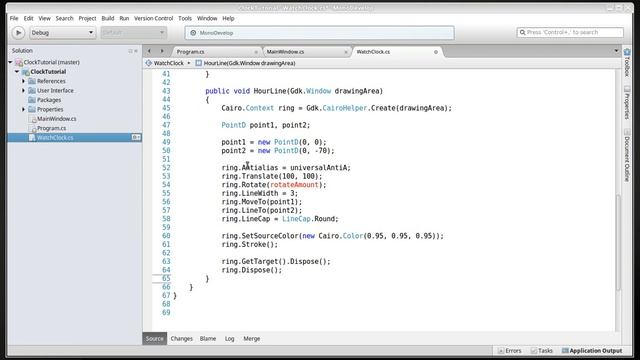Open the Tasks pad
The height and width of the screenshot is (360, 640).
point(541,351)
